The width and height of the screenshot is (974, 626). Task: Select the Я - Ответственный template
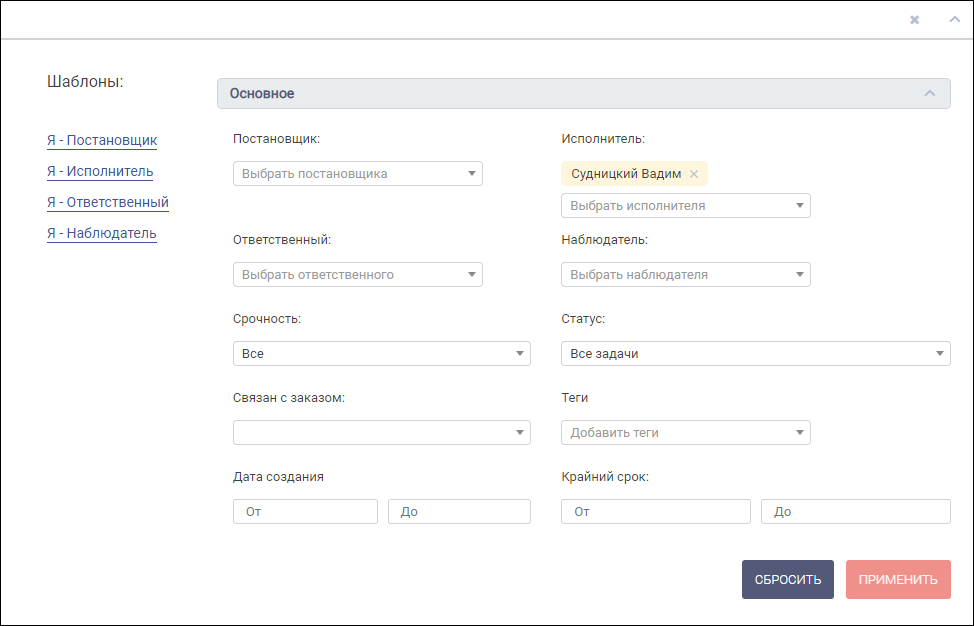pos(108,202)
